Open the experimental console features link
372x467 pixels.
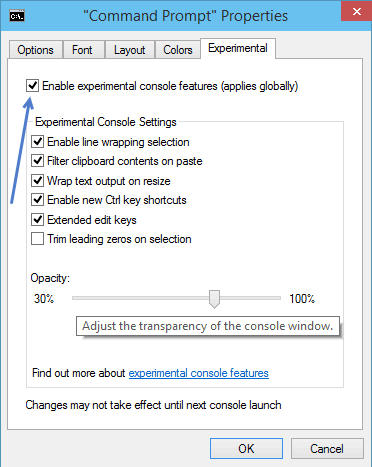[x=199, y=373]
